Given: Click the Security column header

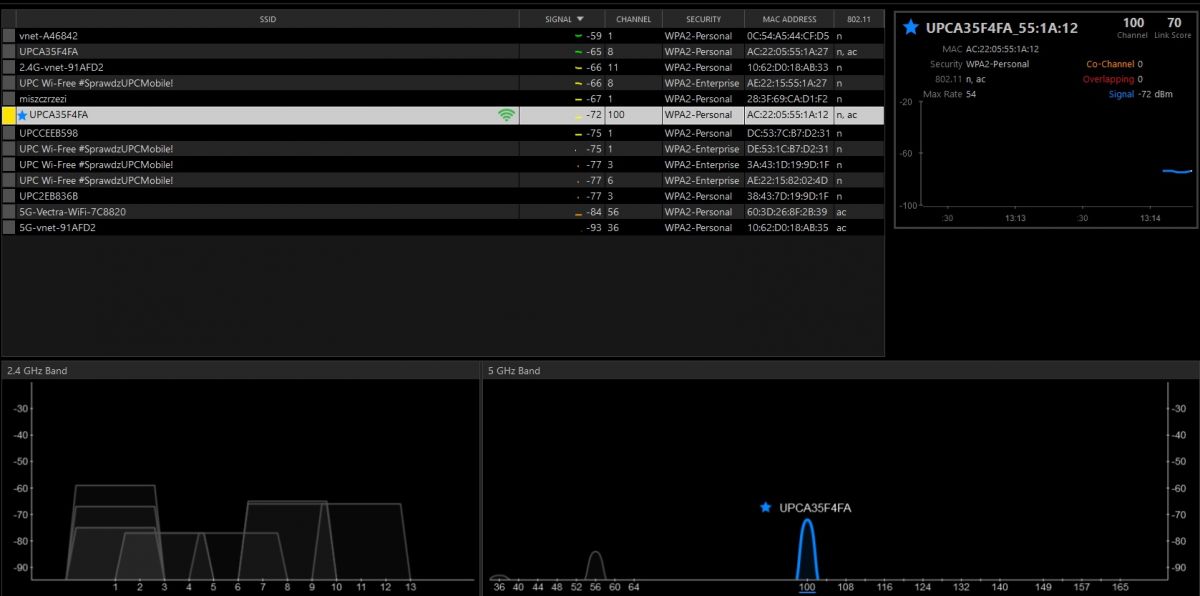Looking at the screenshot, I should 703,19.
